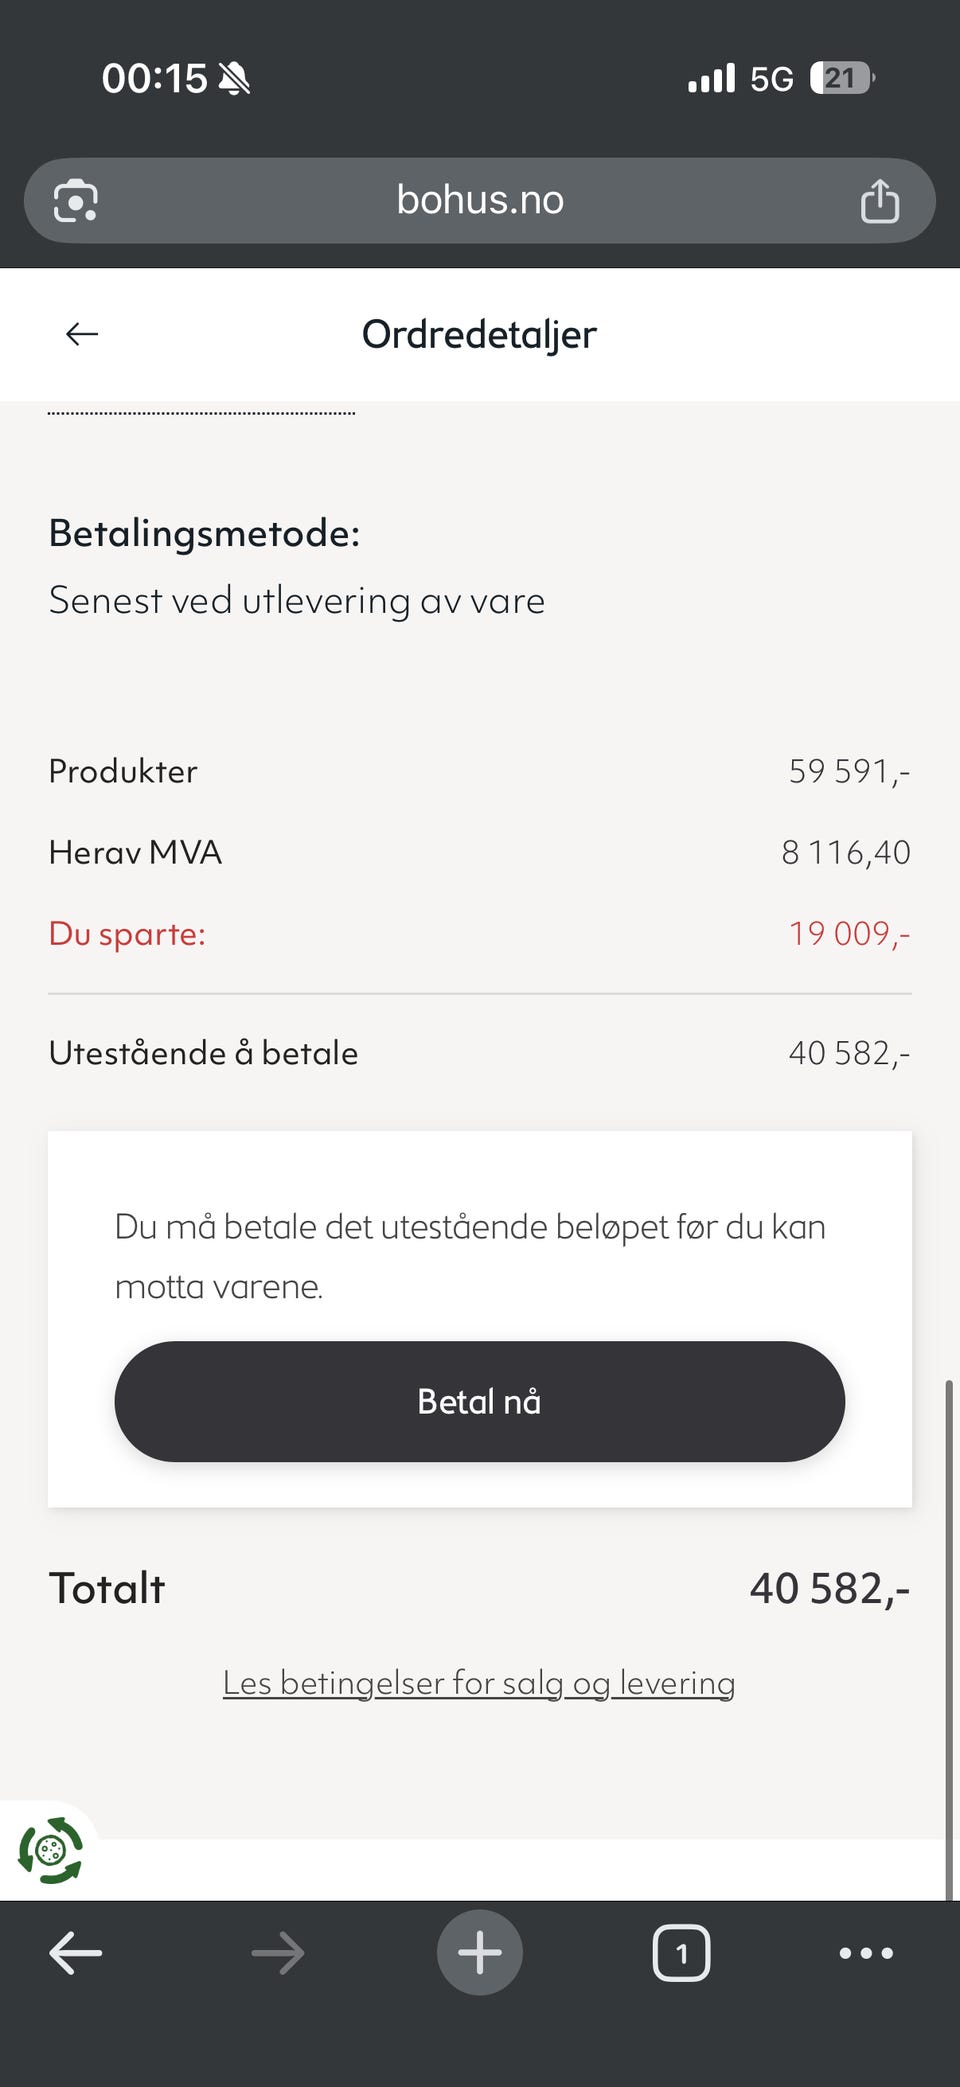
Task: Open the three-dot browser menu
Action: (866, 1953)
